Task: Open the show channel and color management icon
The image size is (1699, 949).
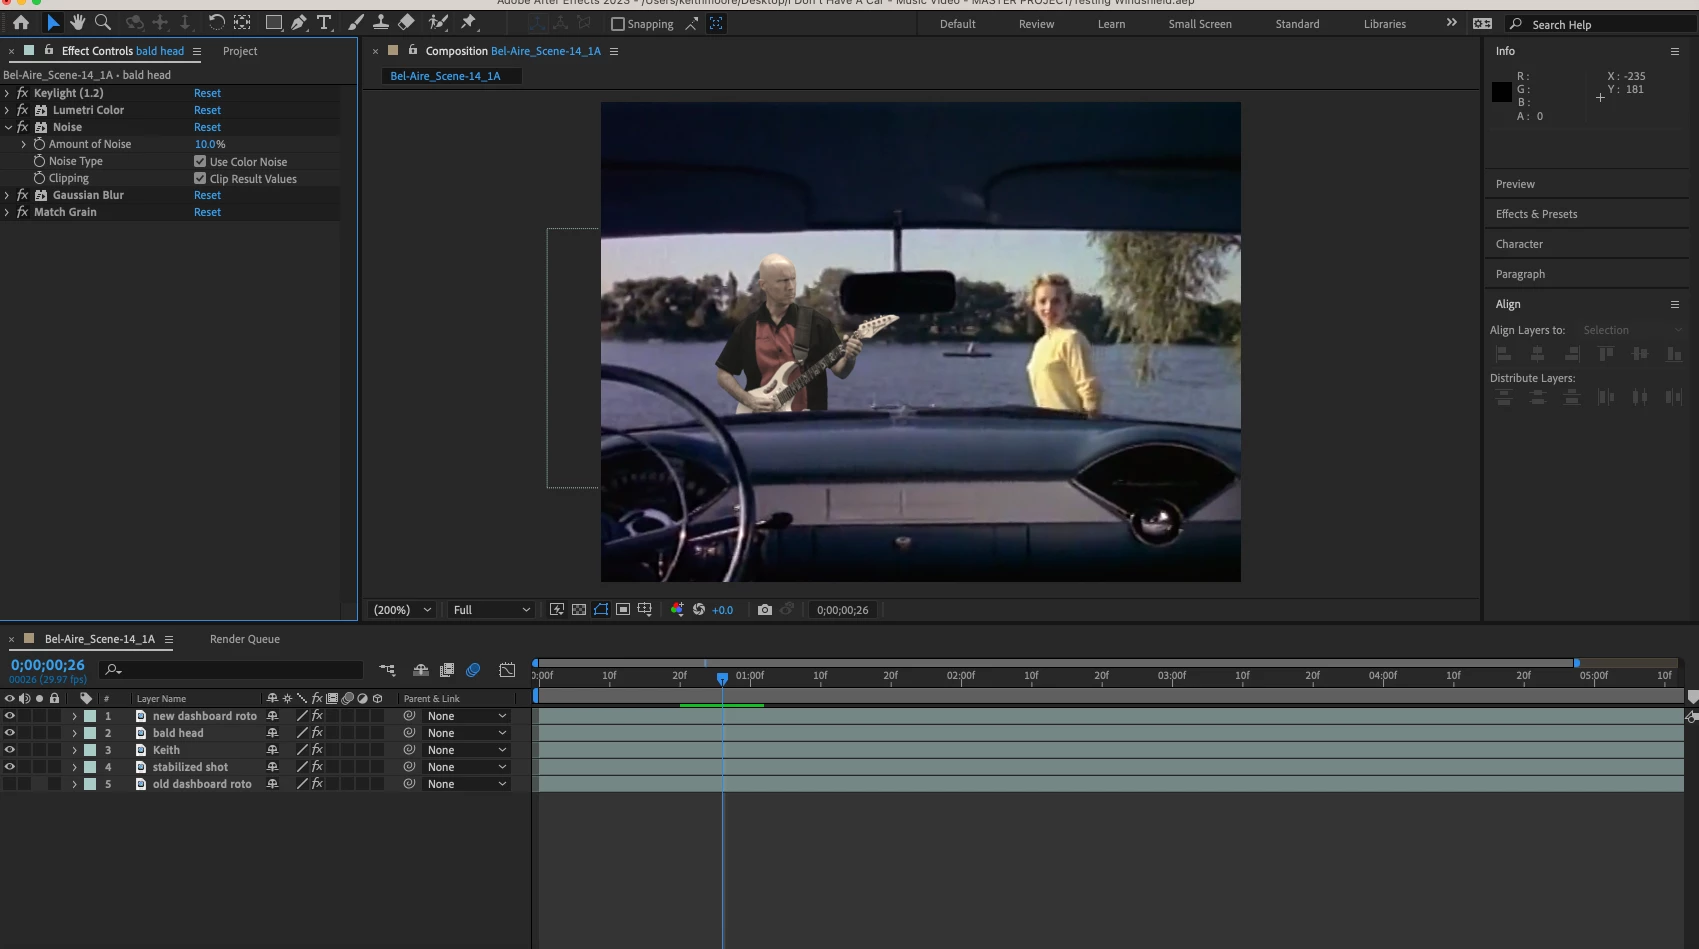Action: coord(677,609)
